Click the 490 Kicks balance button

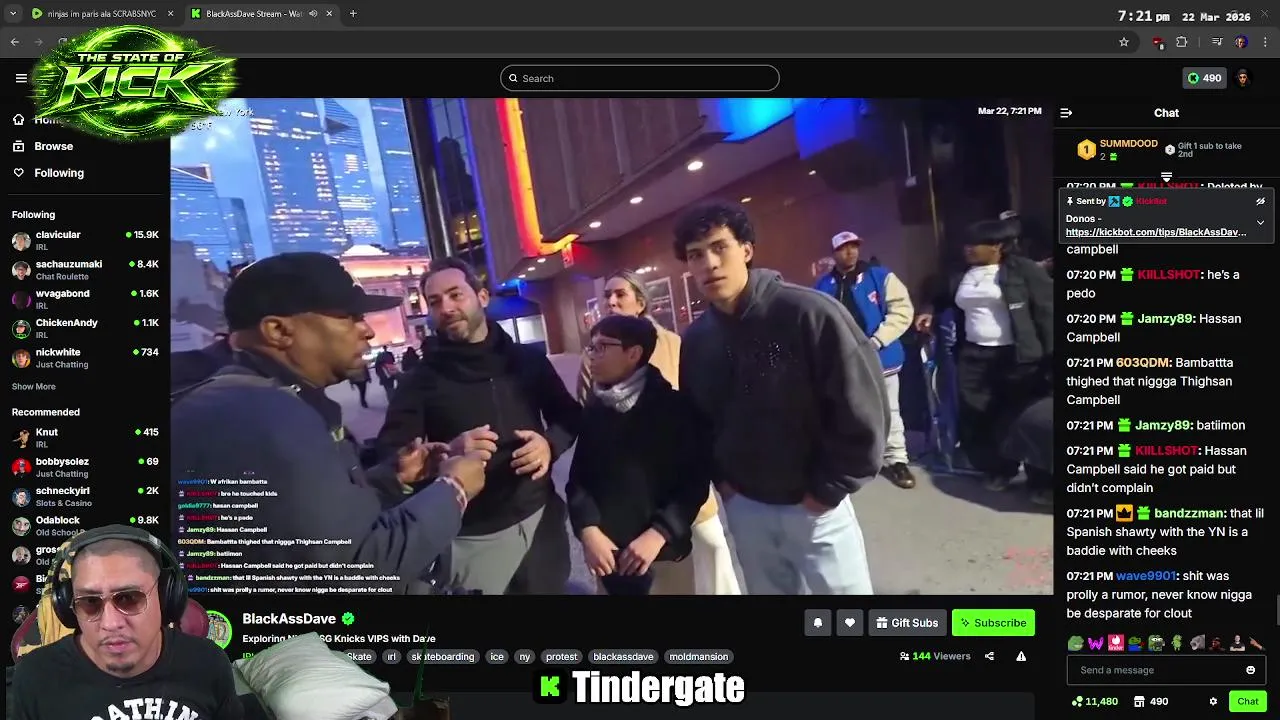click(1204, 78)
